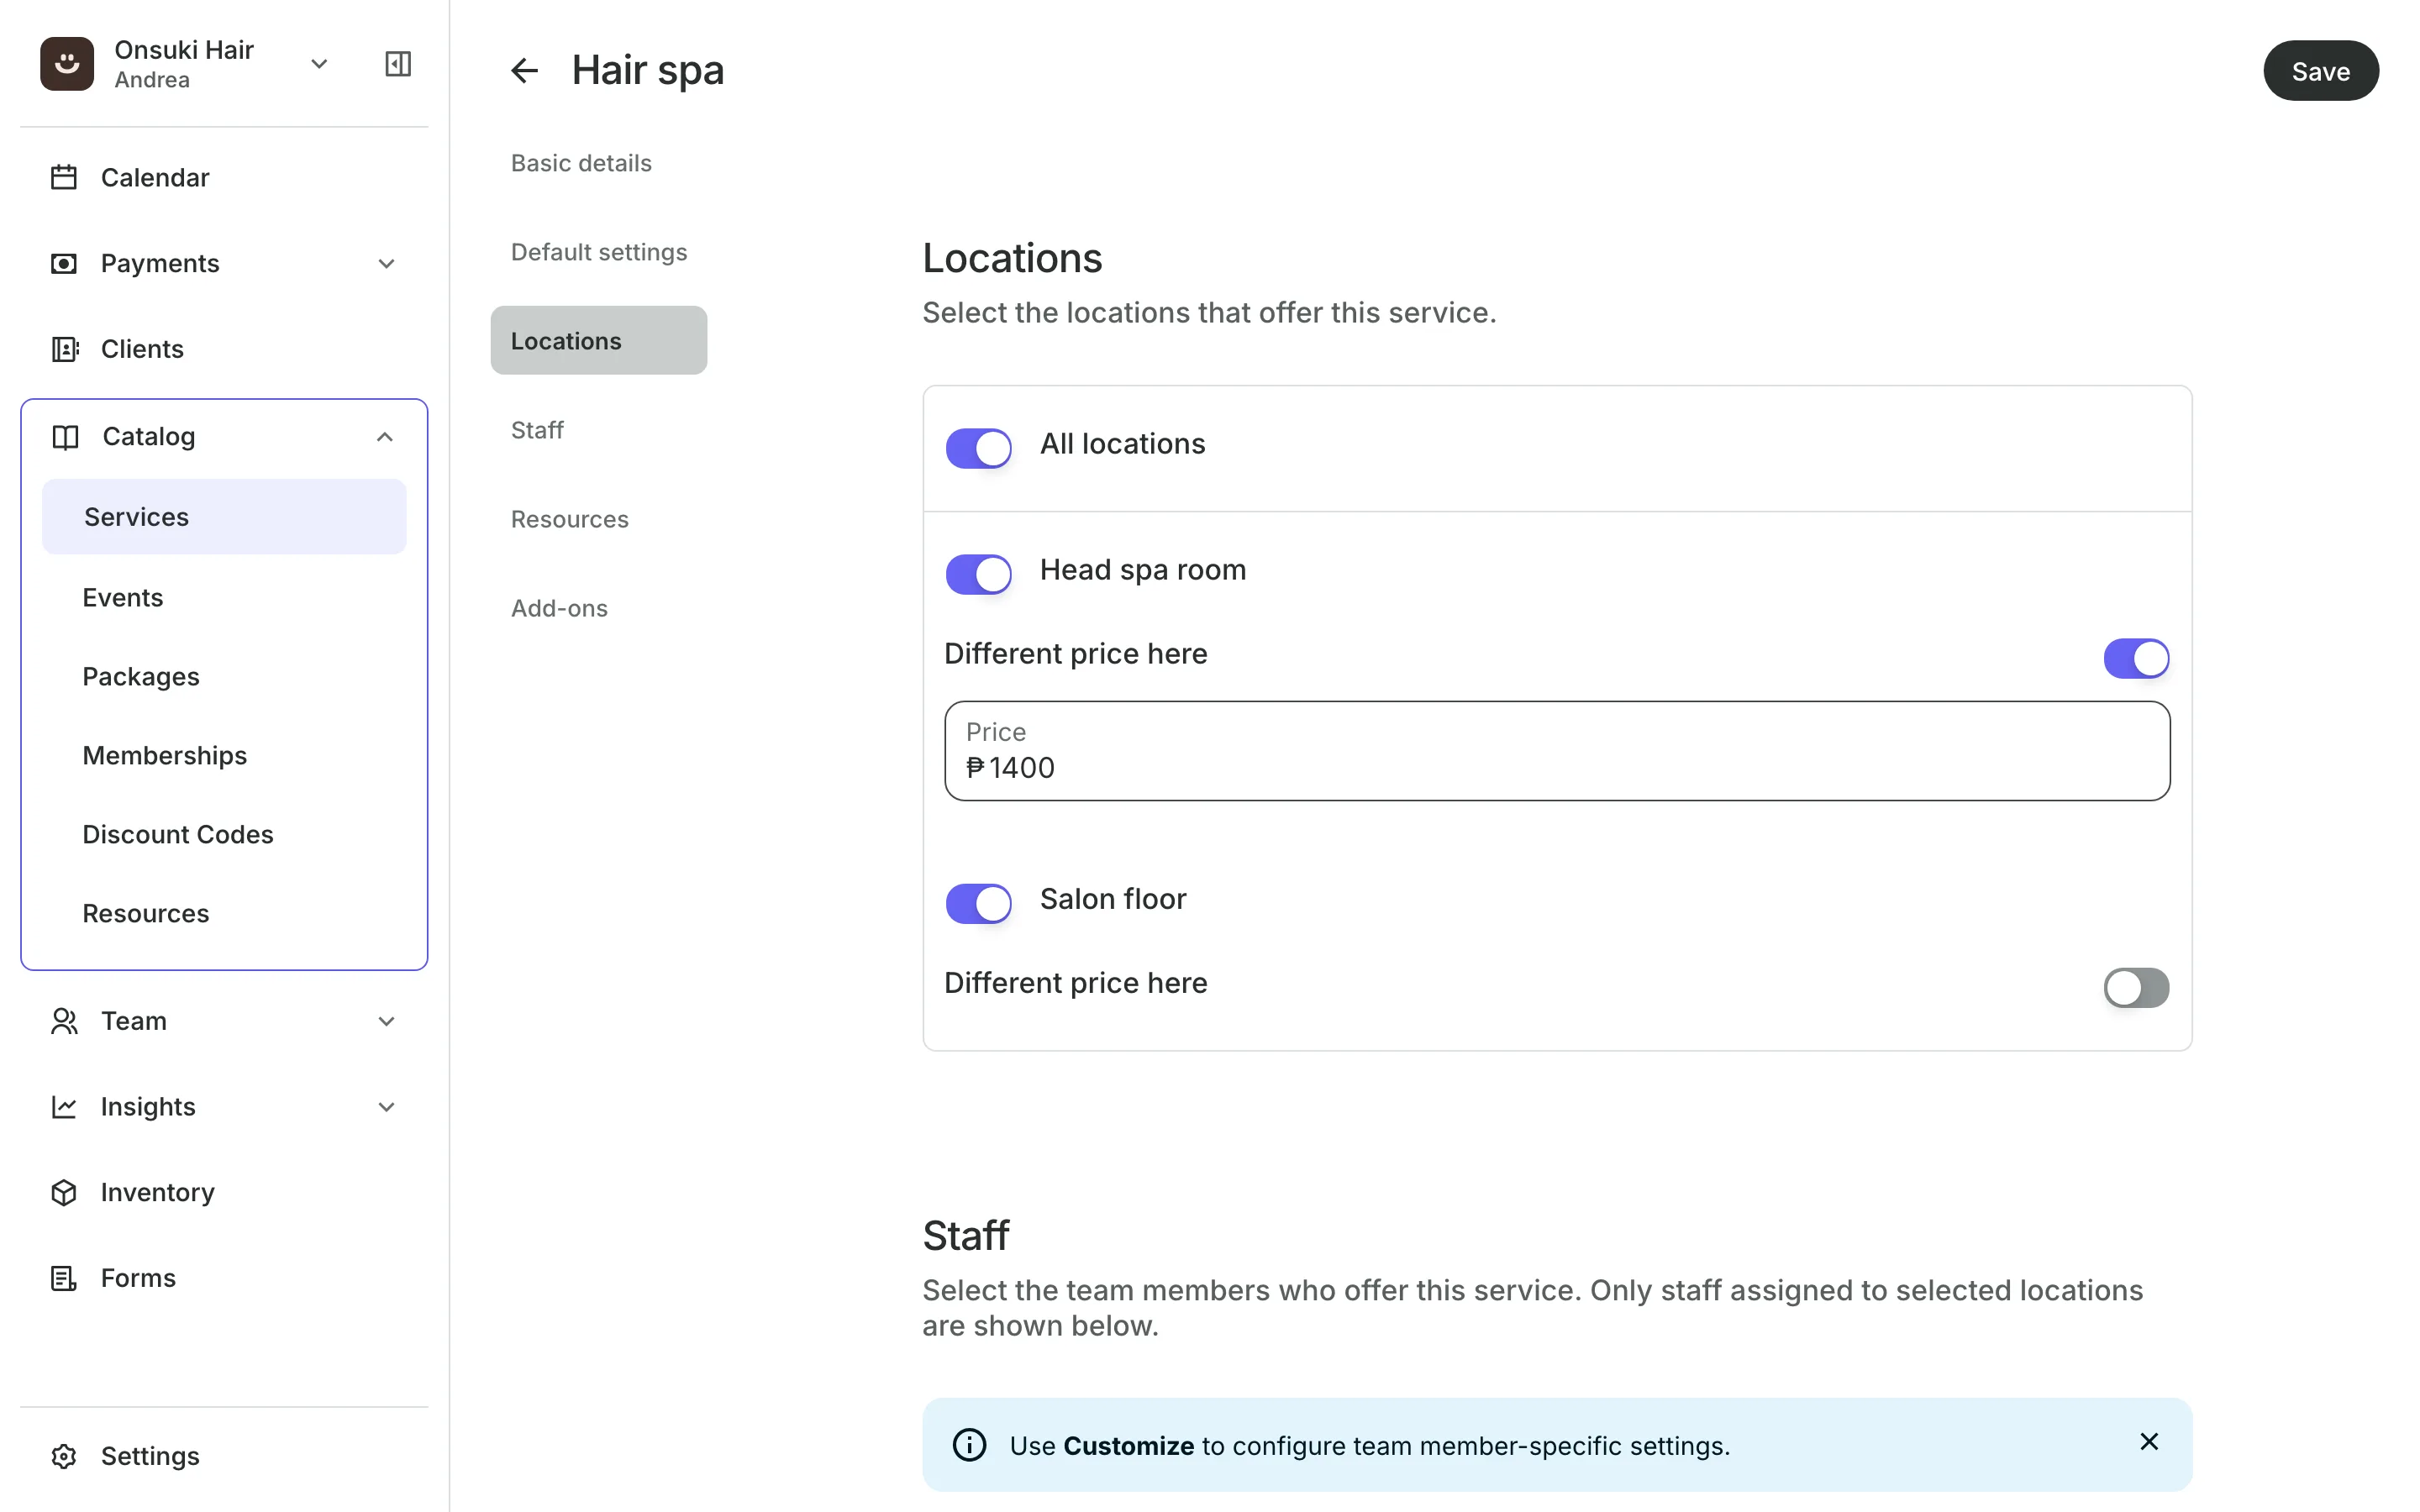The width and height of the screenshot is (2420, 1512).
Task: Select the Locations section tab
Action: click(x=598, y=340)
